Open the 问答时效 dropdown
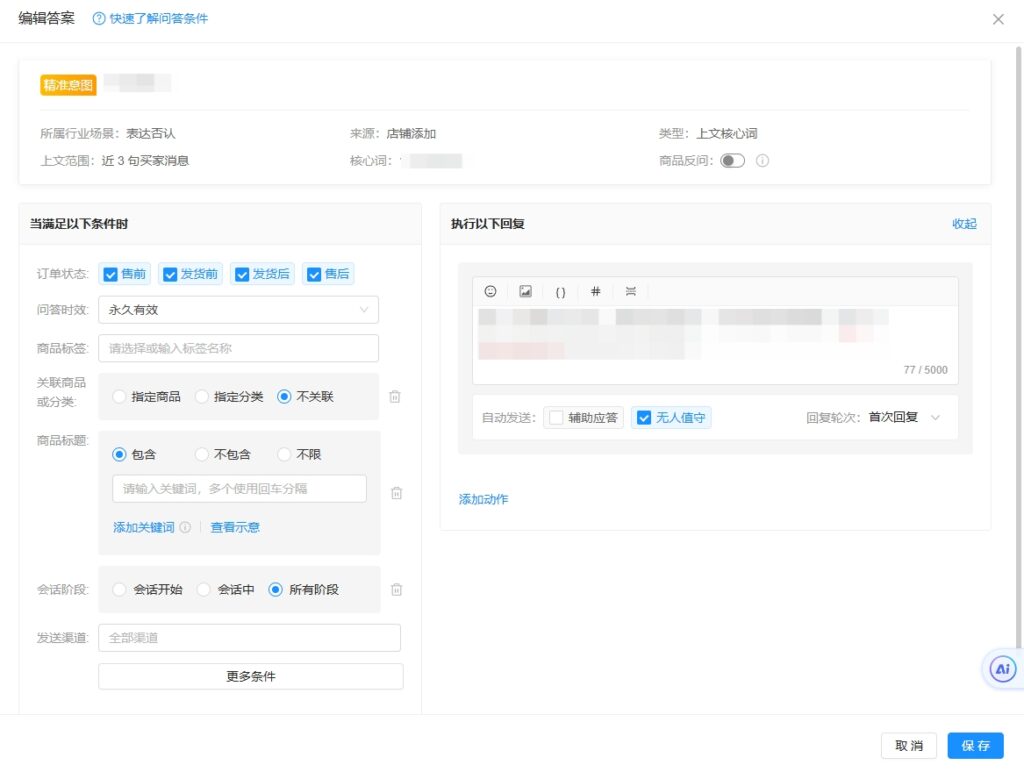Image resolution: width=1024 pixels, height=772 pixels. pyautogui.click(x=238, y=310)
